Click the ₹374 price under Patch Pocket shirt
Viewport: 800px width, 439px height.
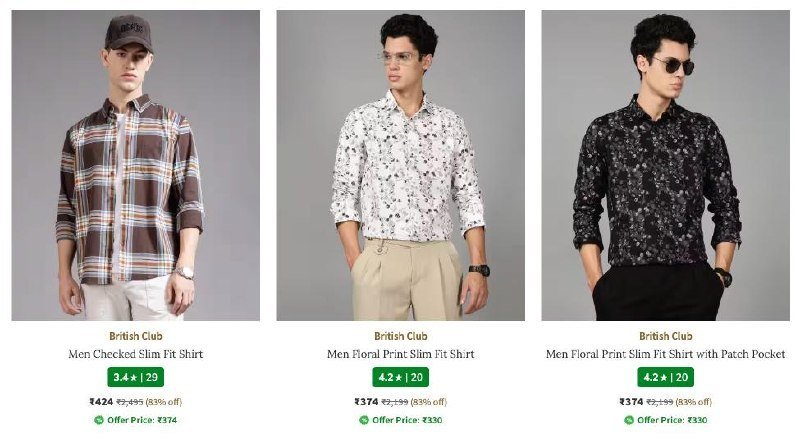tap(631, 402)
